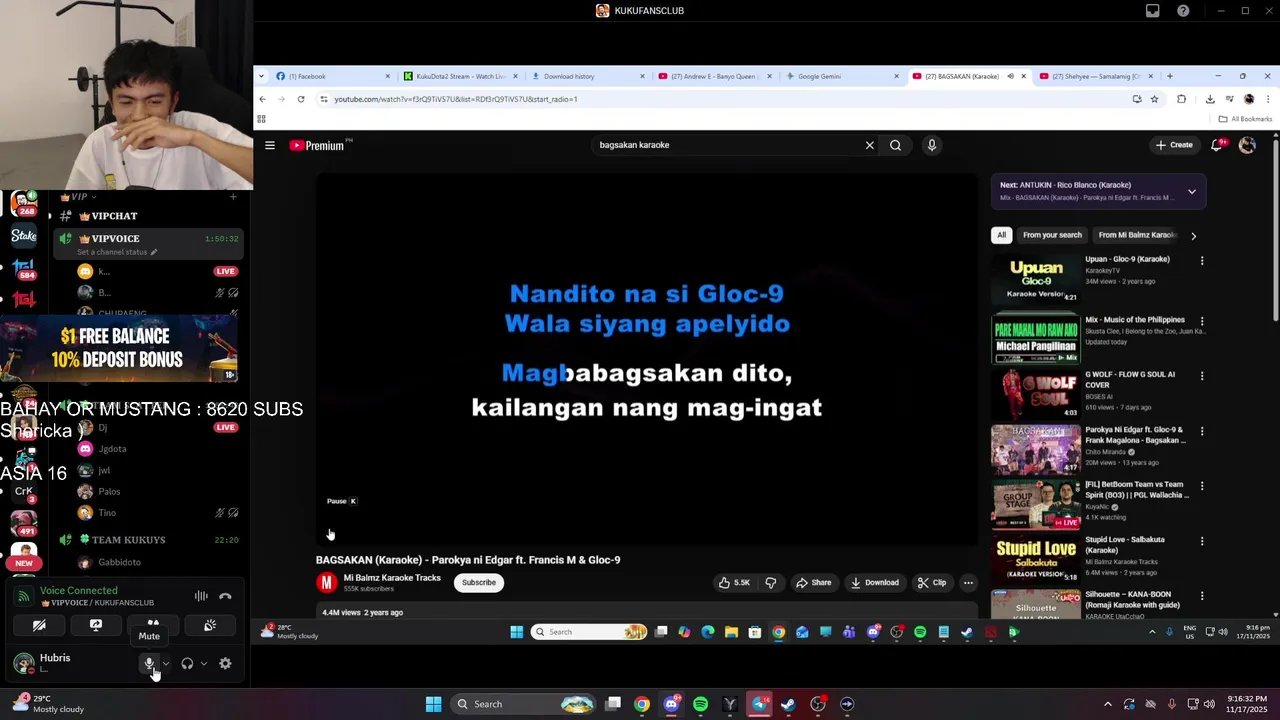Switch to Google Gemini browser tab
The width and height of the screenshot is (1280, 720).
845,76
